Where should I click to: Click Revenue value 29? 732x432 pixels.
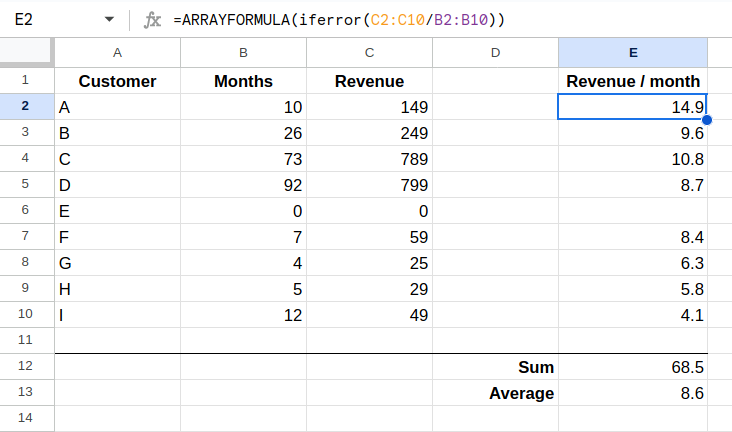[x=370, y=289]
